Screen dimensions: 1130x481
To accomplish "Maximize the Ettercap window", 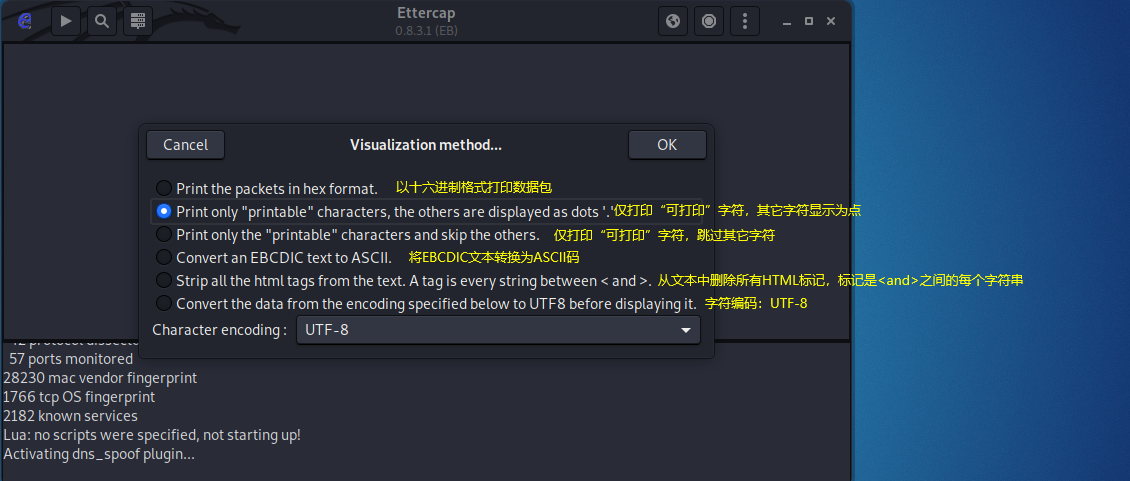I will pos(809,22).
